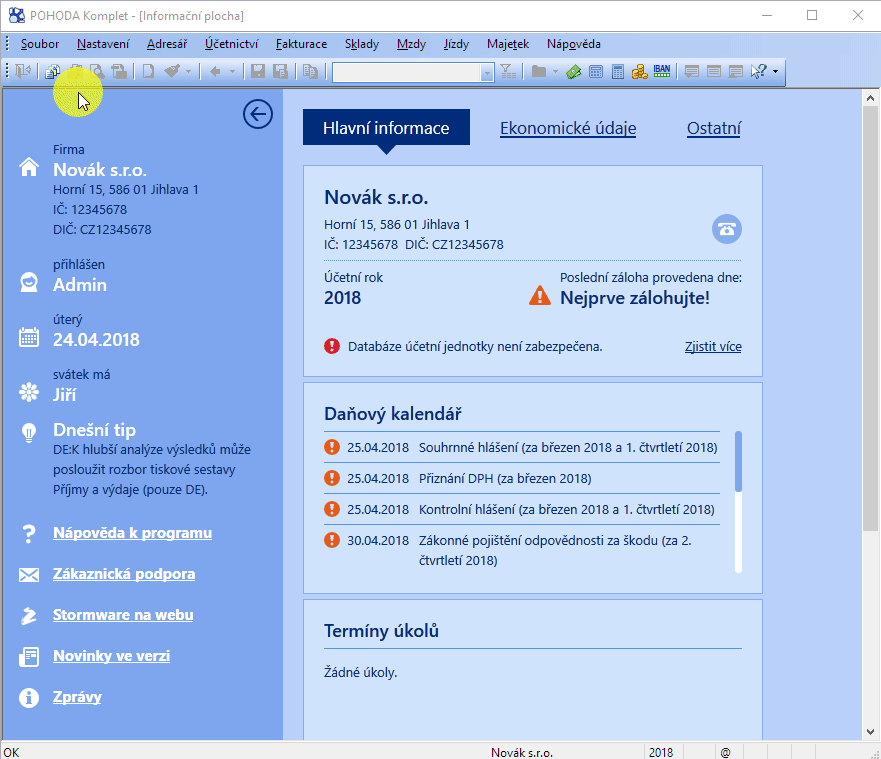Open the Novinky ve verzi link

pos(111,656)
